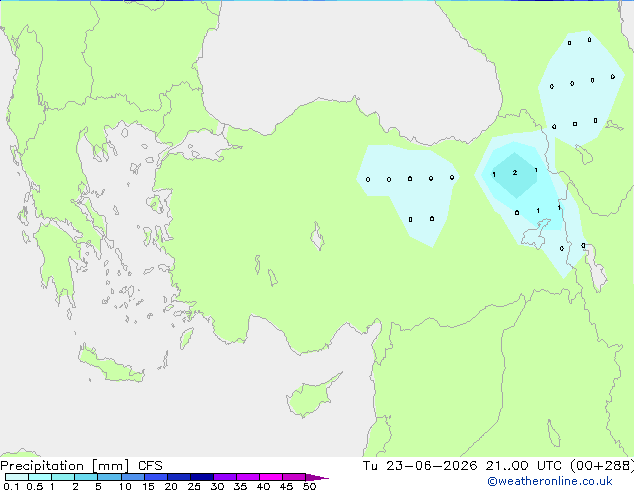Image resolution: width=634 pixels, height=490 pixels.
Task: Select the CFS model label
Action: pos(150,466)
